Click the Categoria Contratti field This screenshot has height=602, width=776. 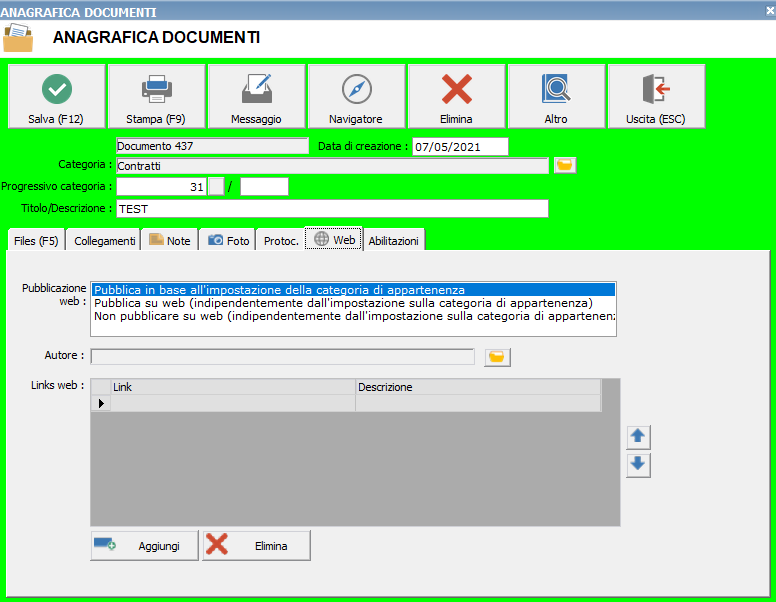tap(332, 166)
